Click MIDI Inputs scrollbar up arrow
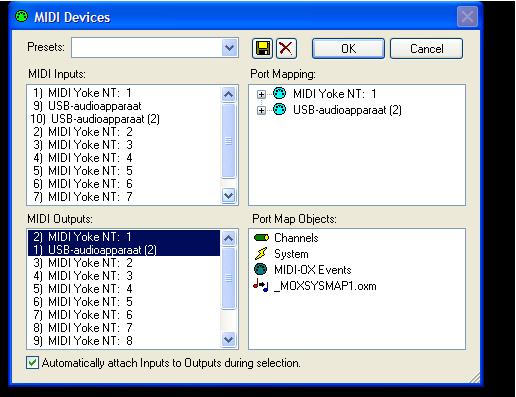 (x=229, y=94)
